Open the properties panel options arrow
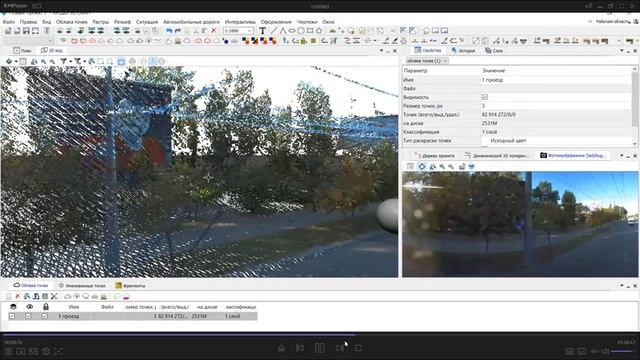Screen dimensions: 640x360 click(x=622, y=51)
